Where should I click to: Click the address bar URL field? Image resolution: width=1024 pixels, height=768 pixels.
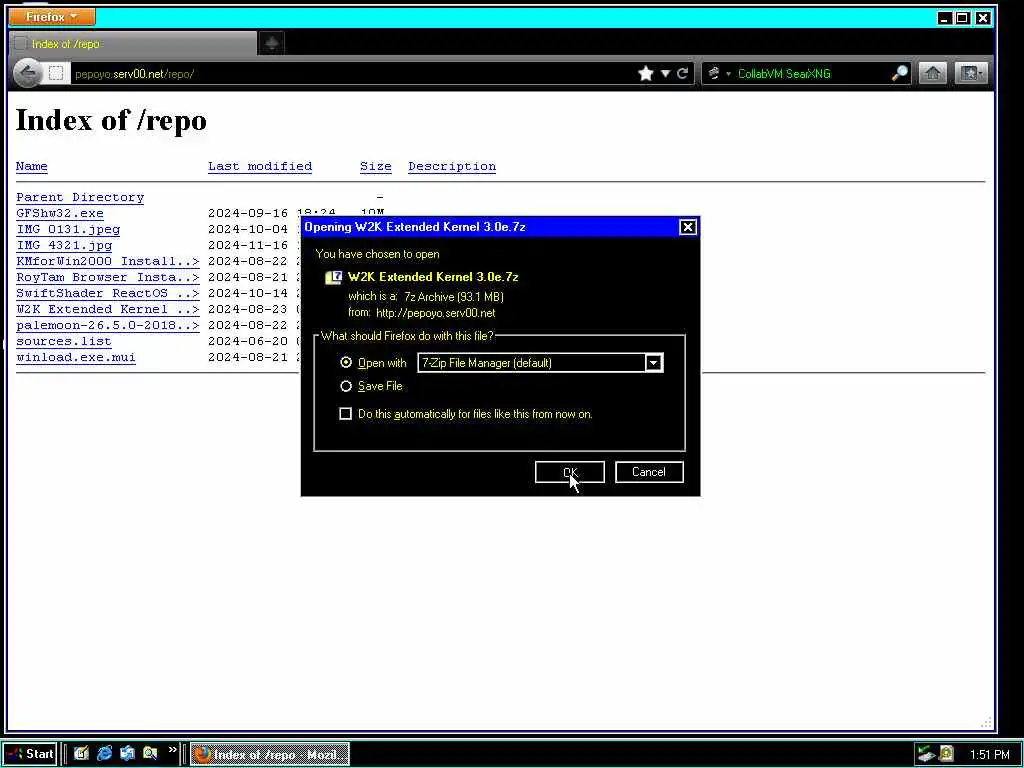[353, 74]
